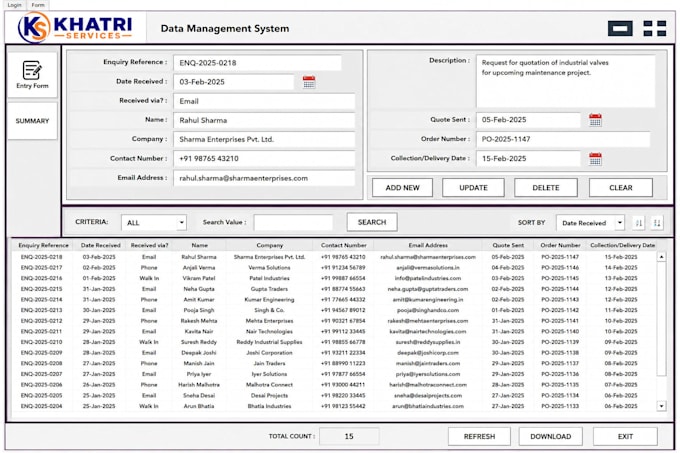Click the Enquiry Reference column header
This screenshot has height=453, width=680.
[43, 245]
